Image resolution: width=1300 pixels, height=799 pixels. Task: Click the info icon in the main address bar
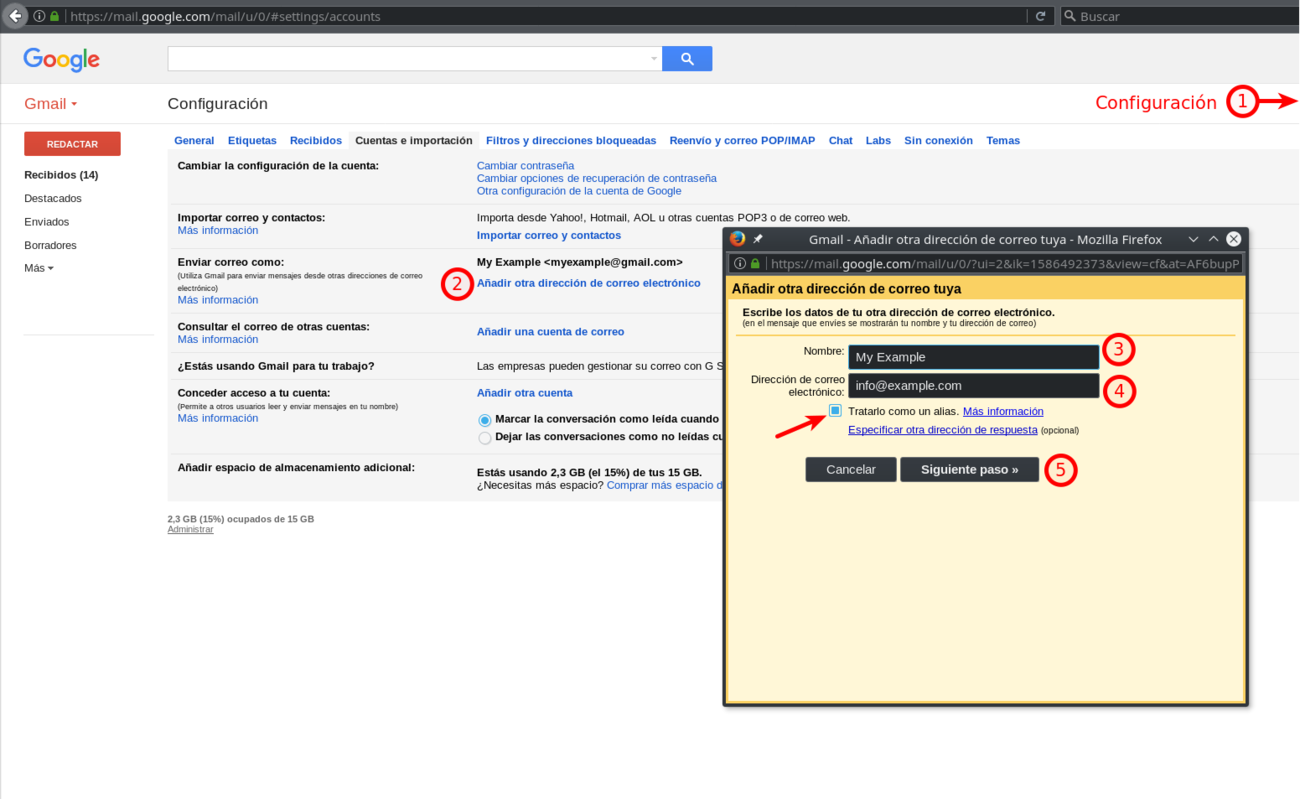point(36,15)
